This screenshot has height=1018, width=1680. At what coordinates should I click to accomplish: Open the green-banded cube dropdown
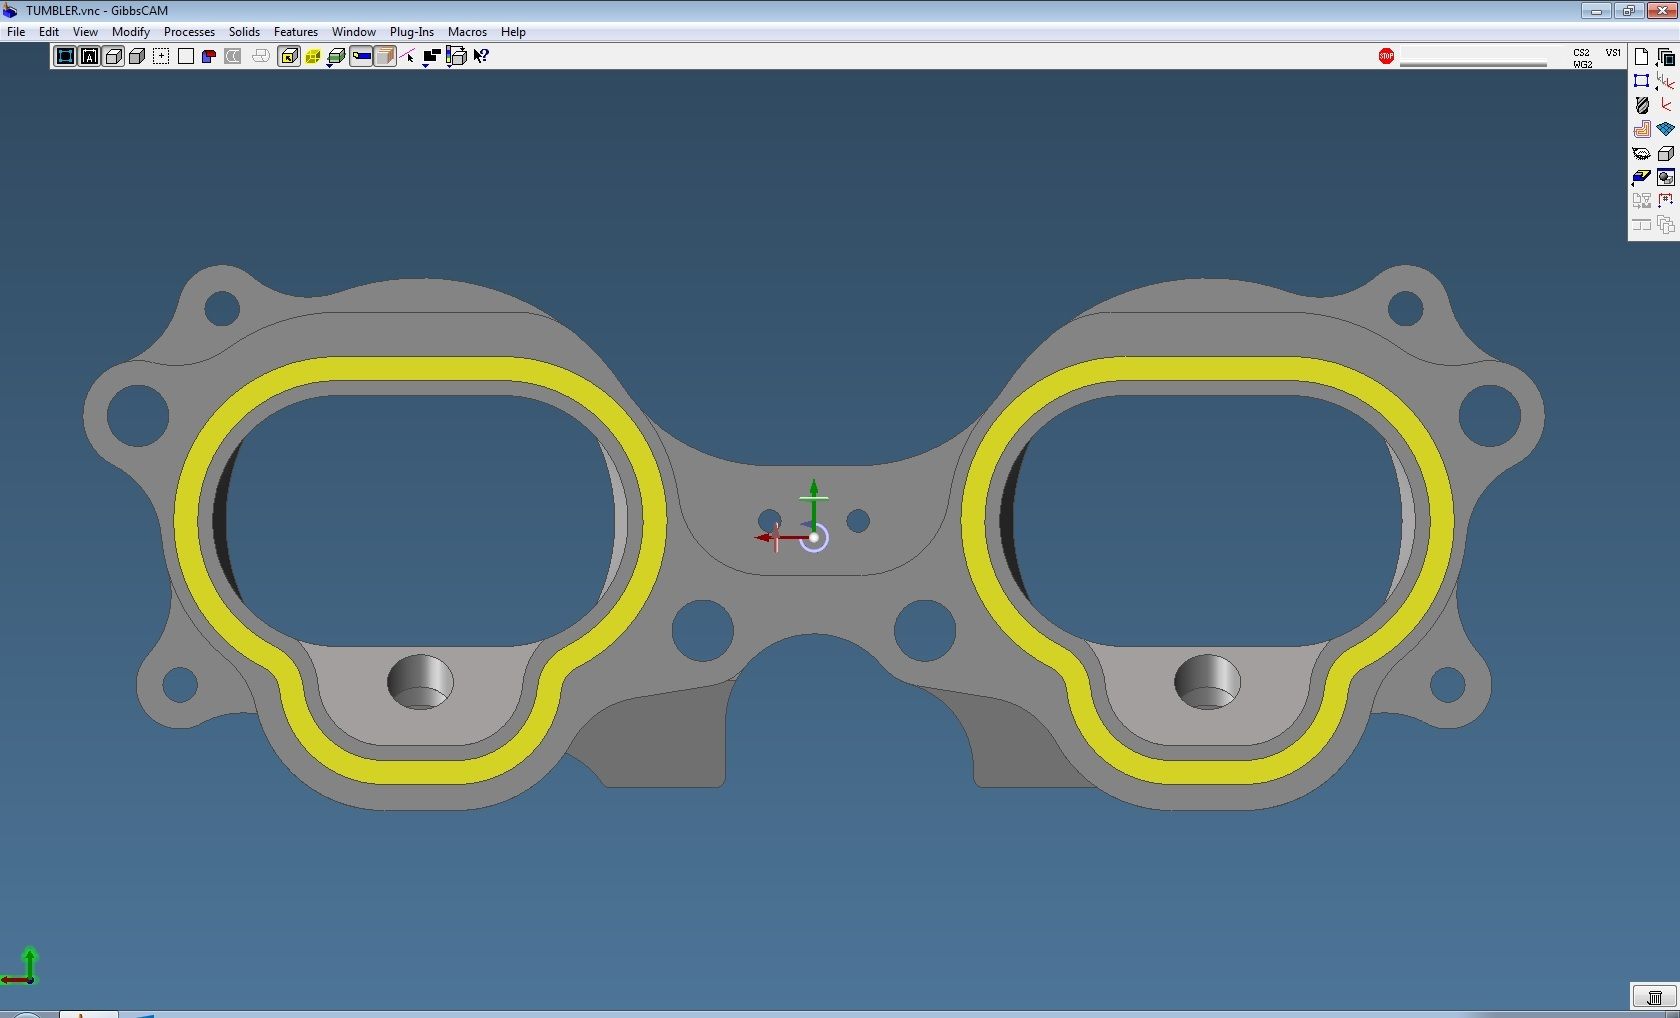[337, 57]
